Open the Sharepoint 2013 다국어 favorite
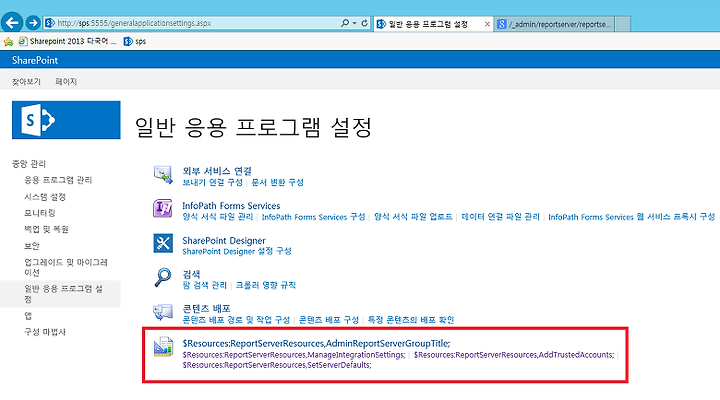The height and width of the screenshot is (400, 720). click(68, 41)
